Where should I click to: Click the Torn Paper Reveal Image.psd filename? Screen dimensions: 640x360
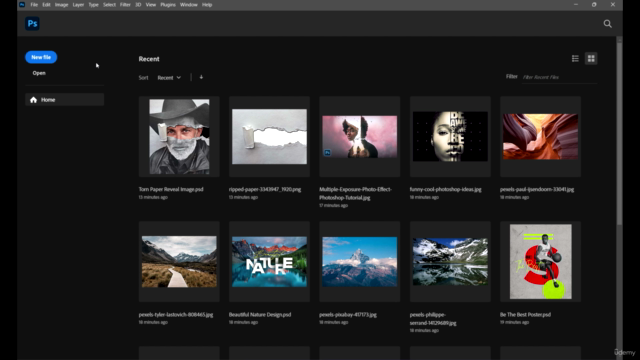point(171,189)
